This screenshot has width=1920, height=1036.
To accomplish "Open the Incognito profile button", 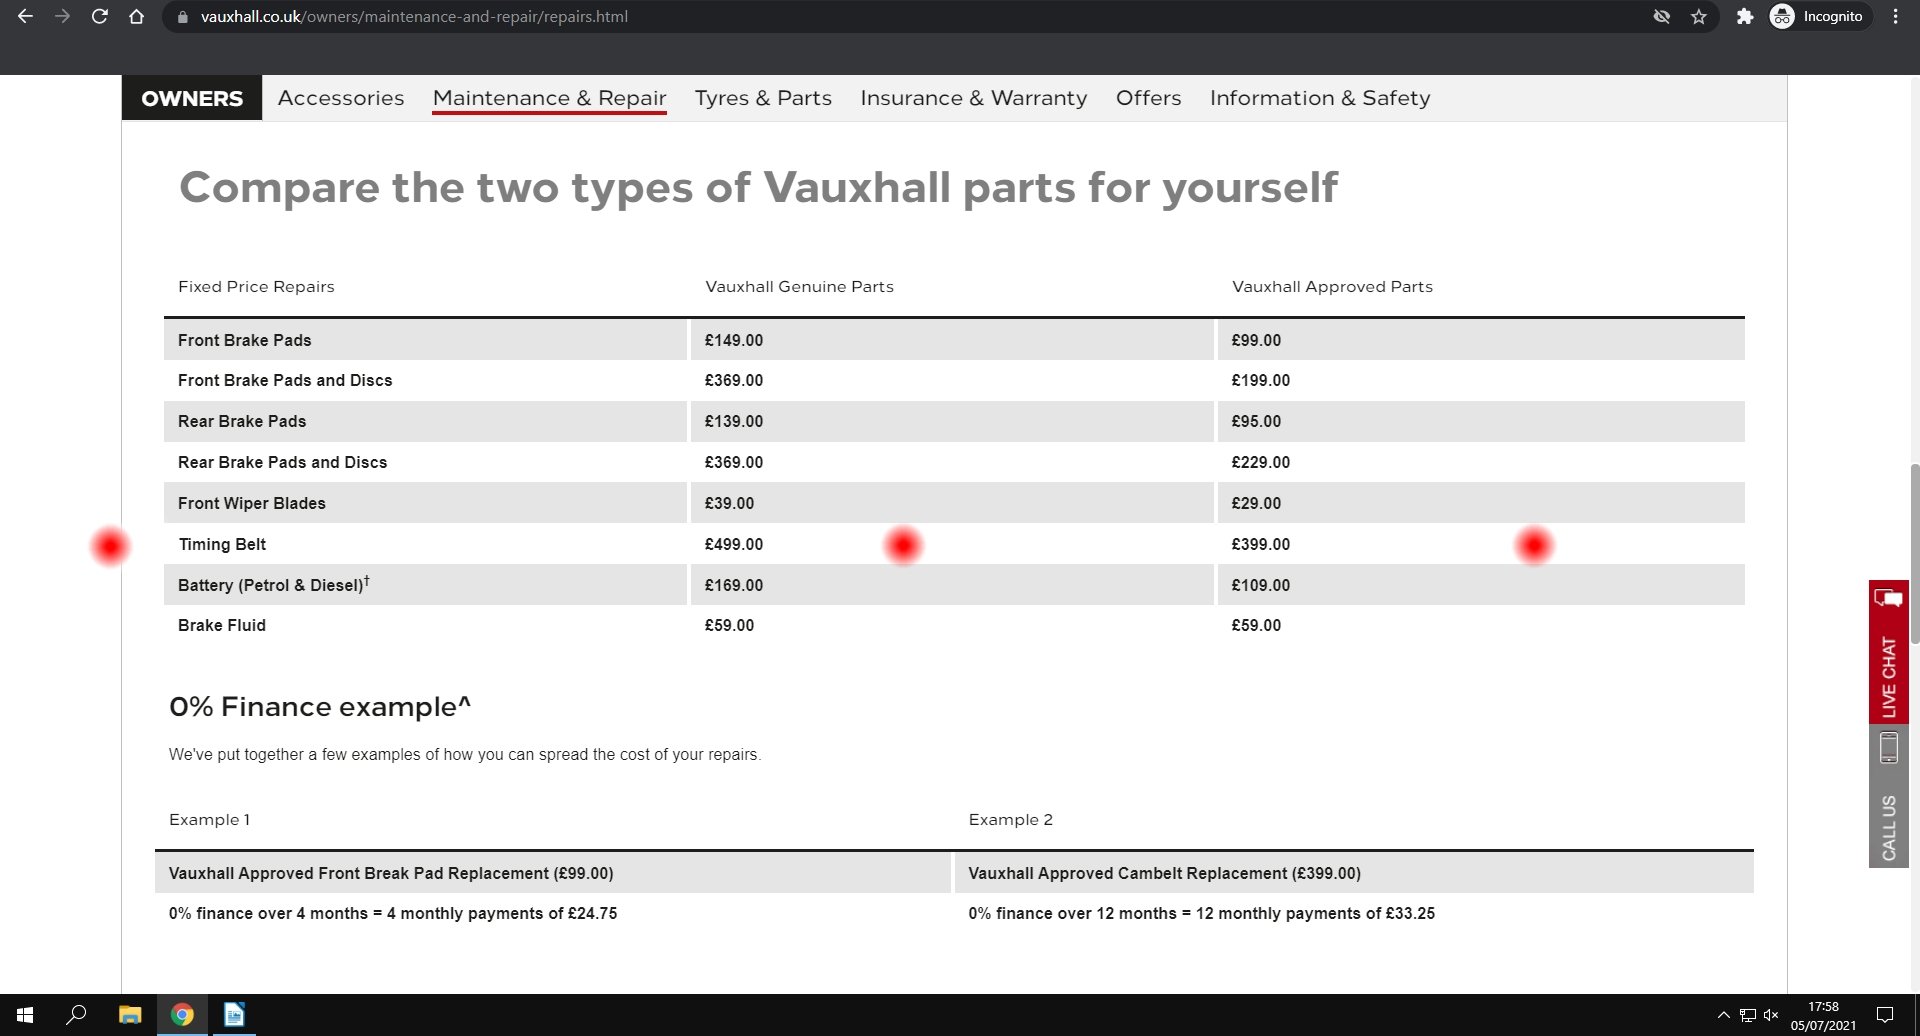I will click(x=1817, y=17).
